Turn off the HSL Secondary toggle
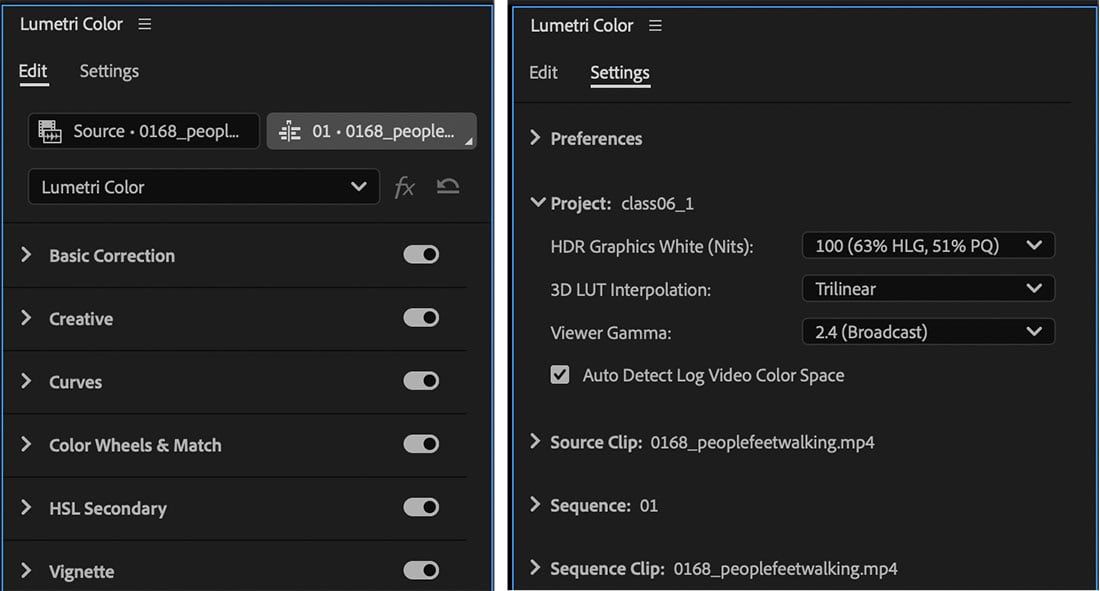Viewport: 1100px width, 591px height. (x=421, y=507)
